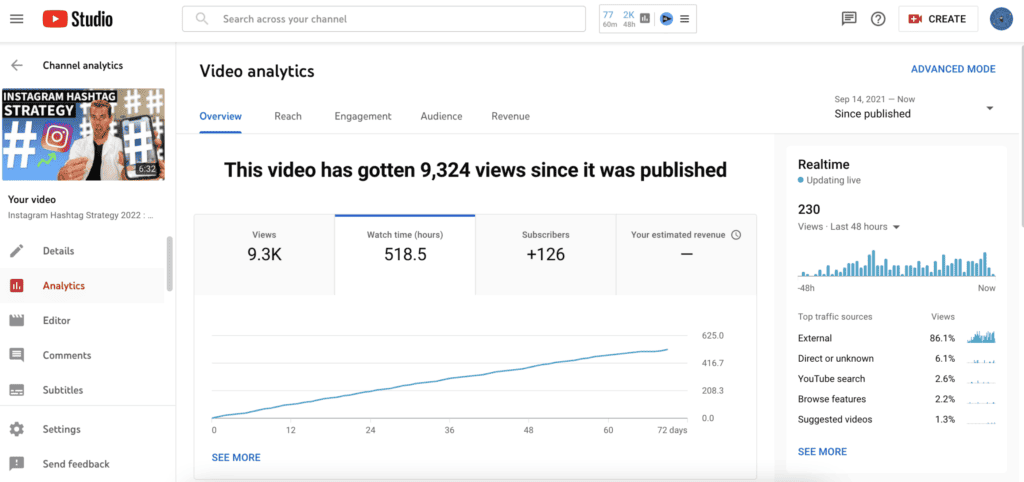Click the Settings gear icon
The width and height of the screenshot is (1024, 482).
17,429
